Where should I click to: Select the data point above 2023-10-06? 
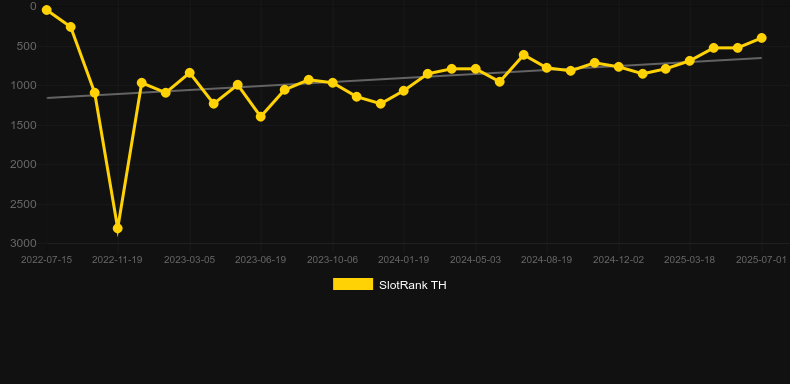[333, 83]
